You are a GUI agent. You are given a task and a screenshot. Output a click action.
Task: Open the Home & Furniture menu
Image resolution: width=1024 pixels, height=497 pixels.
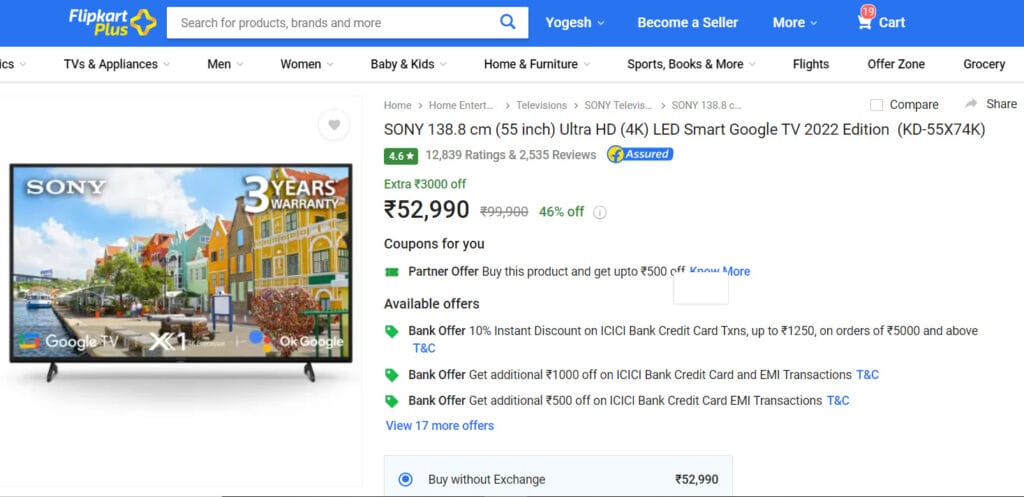[x=537, y=64]
